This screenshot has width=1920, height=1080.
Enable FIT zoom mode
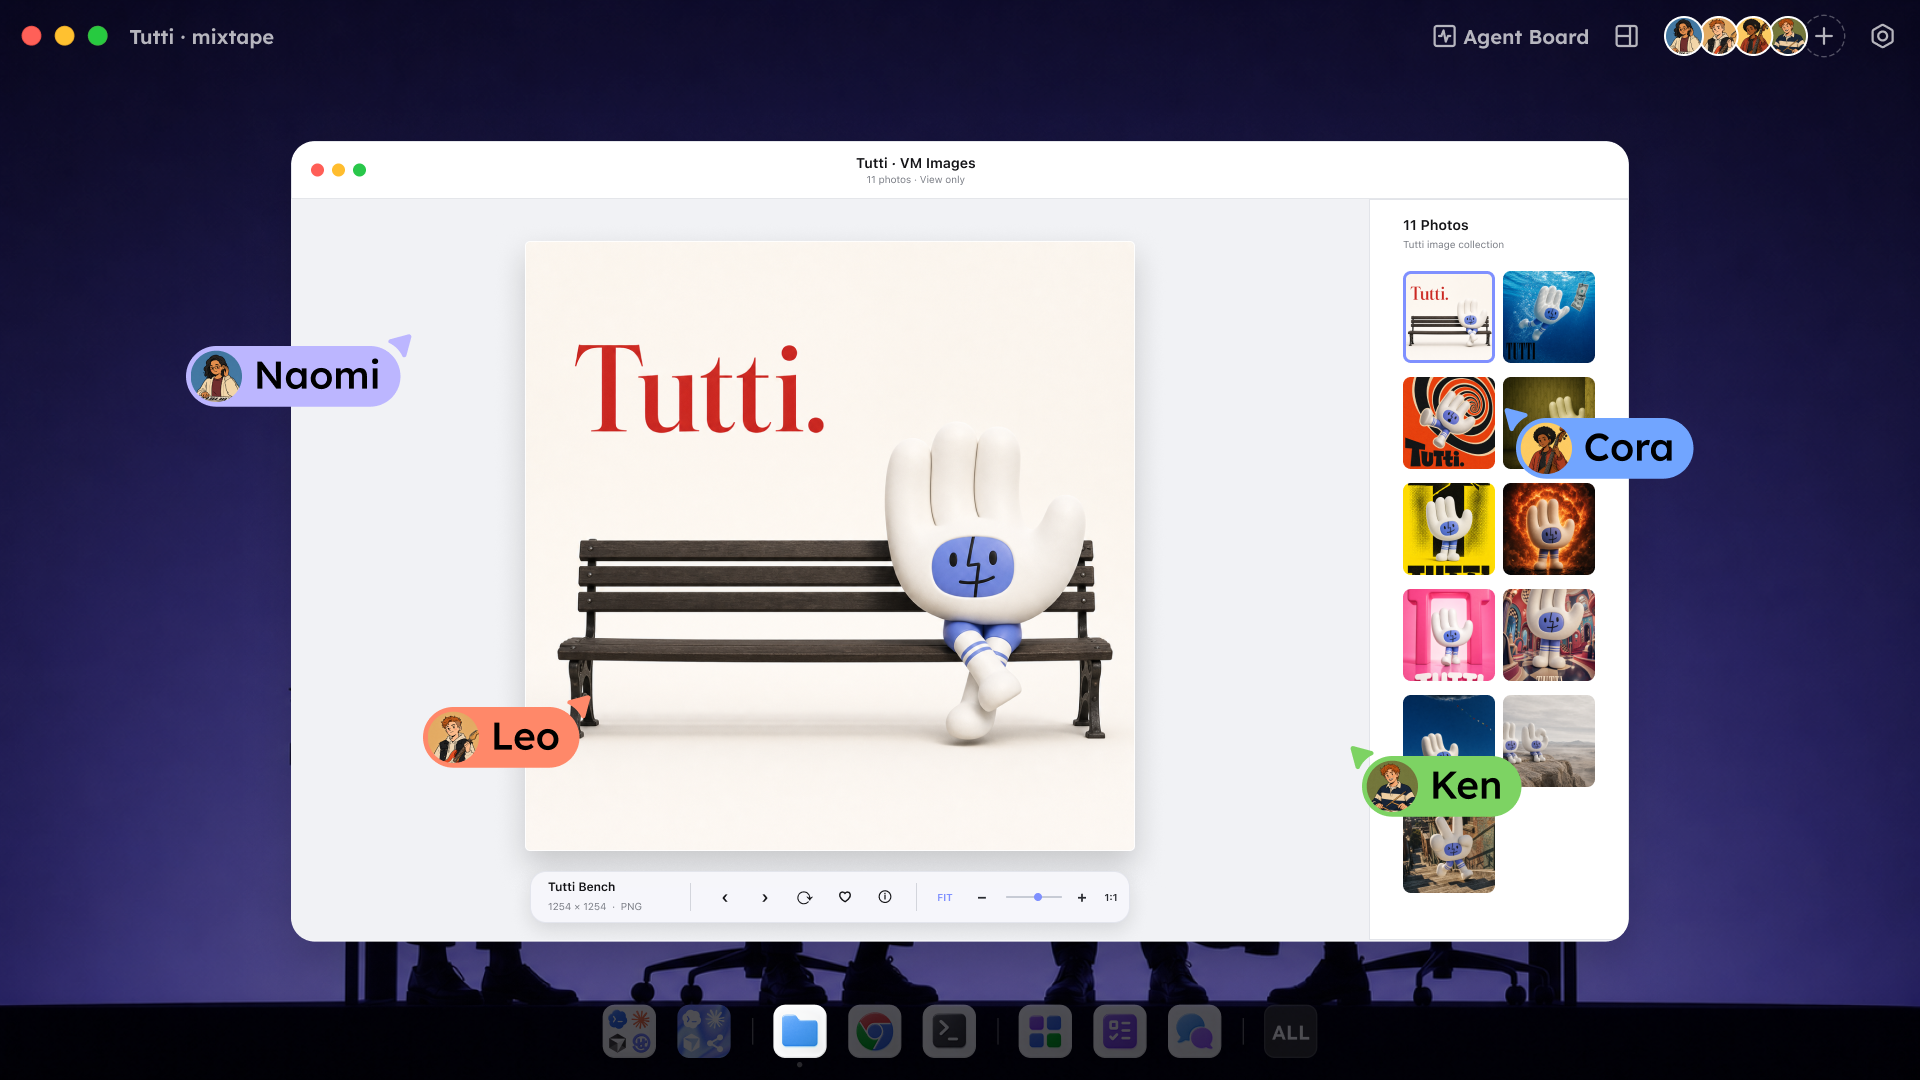pyautogui.click(x=945, y=898)
